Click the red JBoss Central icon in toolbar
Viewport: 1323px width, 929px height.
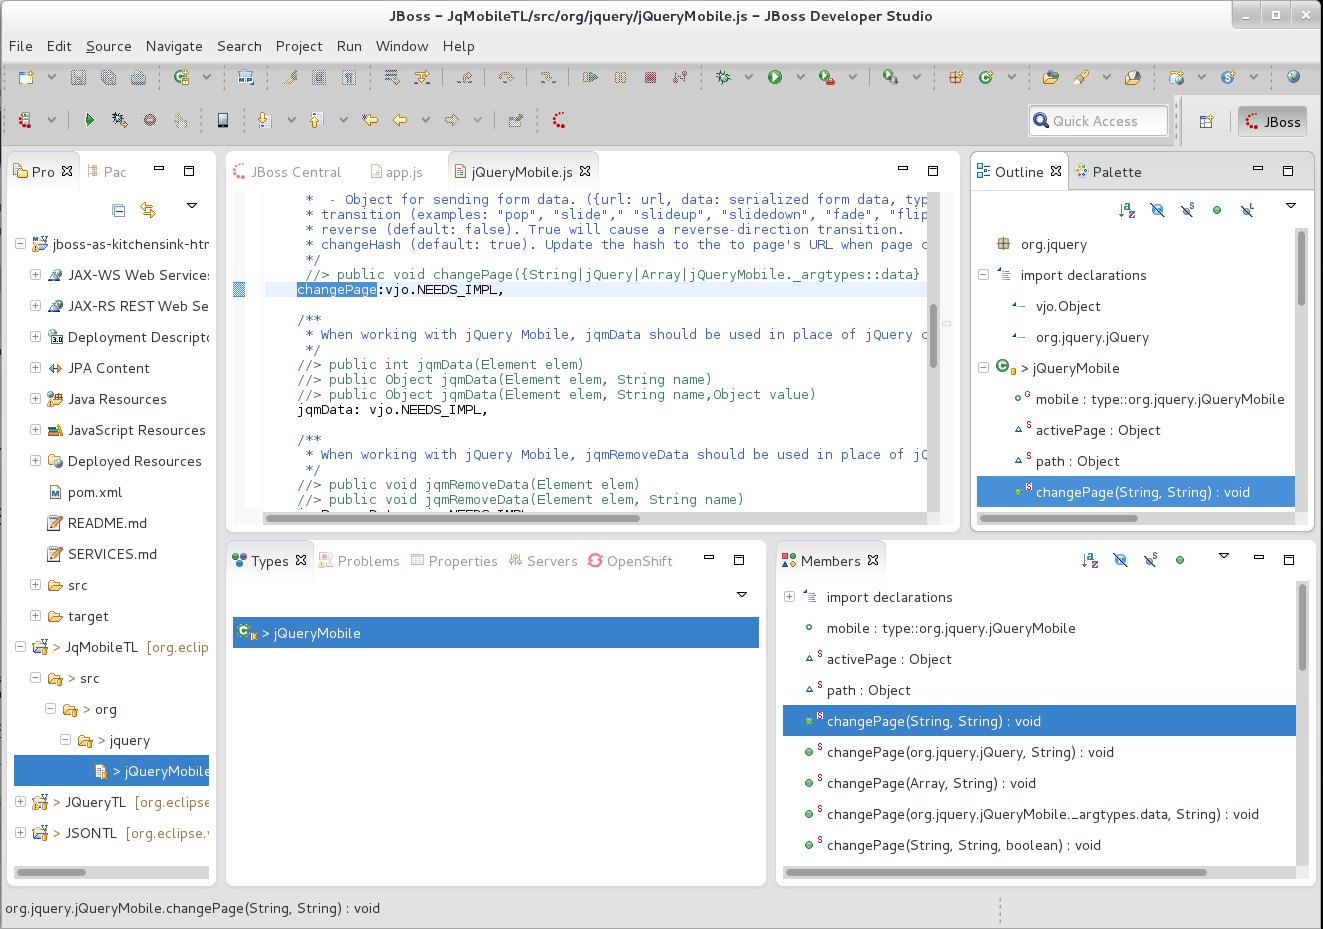click(559, 120)
